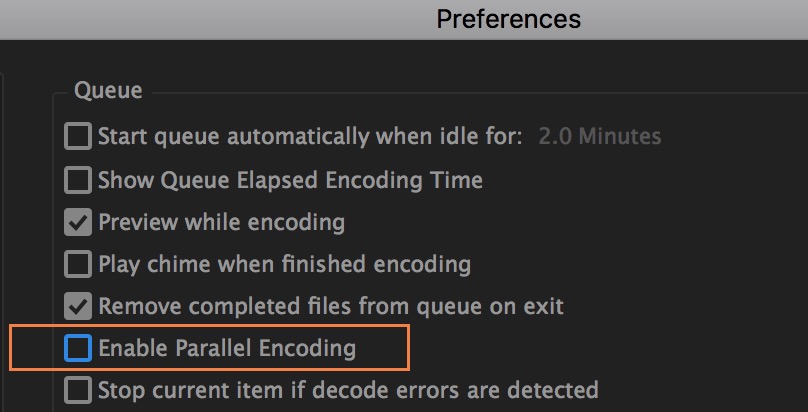
Task: Click the Minutes unit text
Action: 622,136
